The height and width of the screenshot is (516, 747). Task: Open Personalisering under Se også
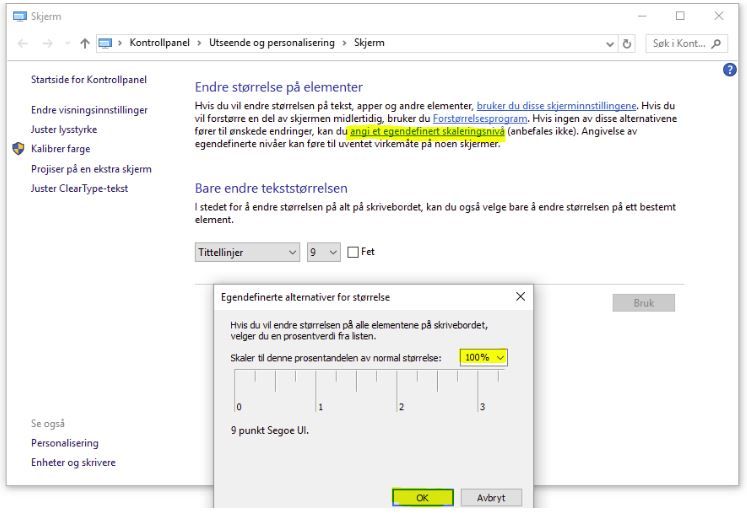[65, 443]
